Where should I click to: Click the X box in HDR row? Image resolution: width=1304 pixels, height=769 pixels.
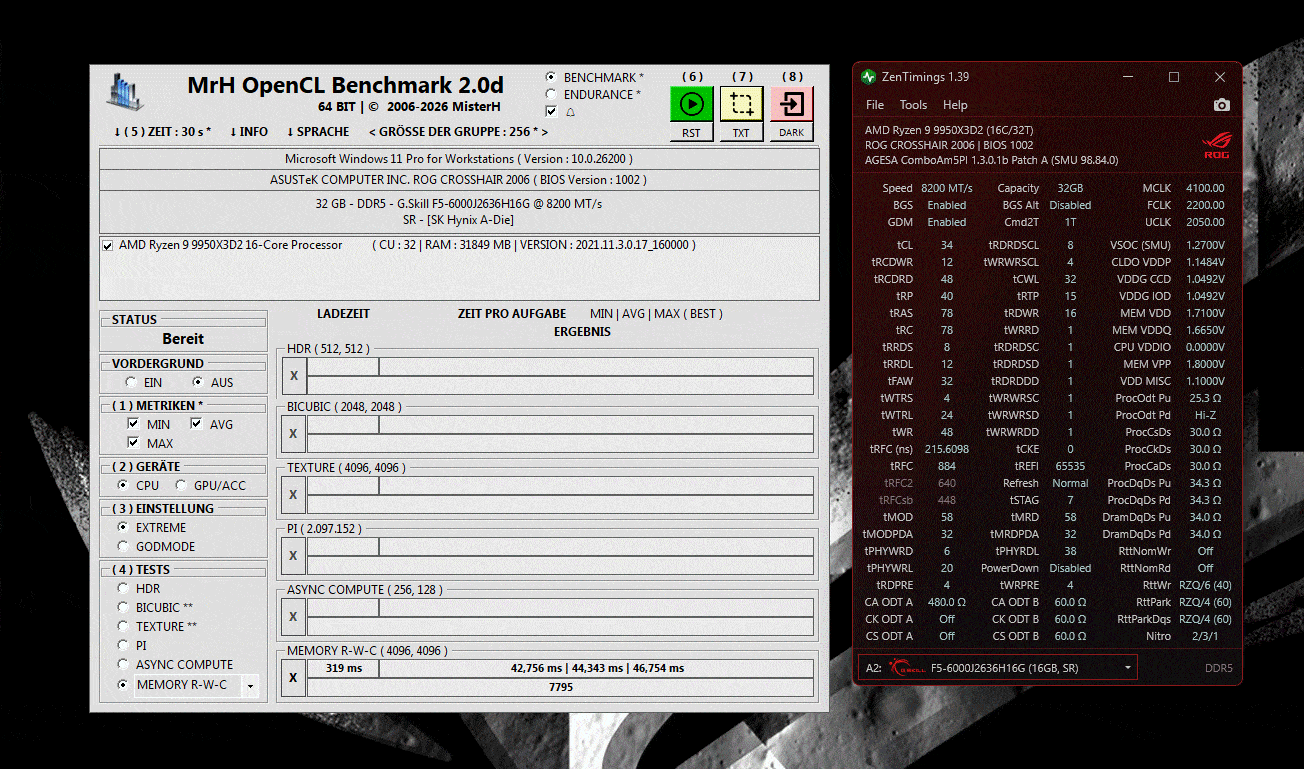(293, 376)
